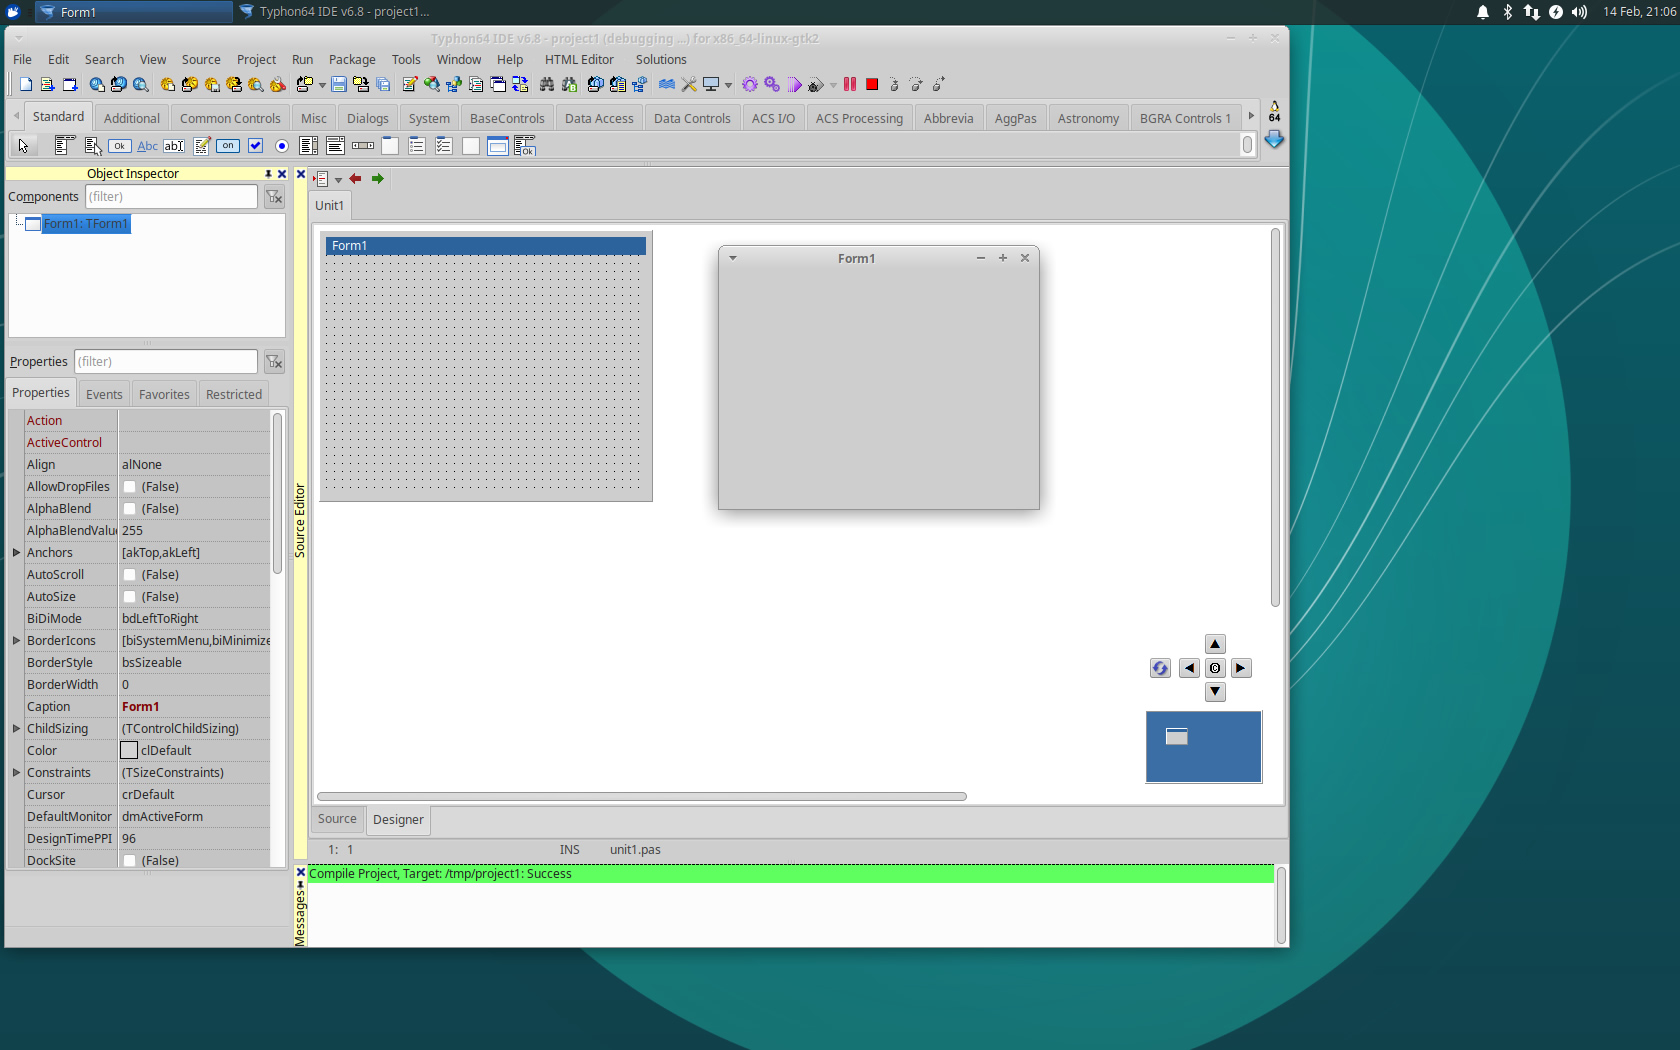Select Form1: TForm1 in component tree

(86, 224)
